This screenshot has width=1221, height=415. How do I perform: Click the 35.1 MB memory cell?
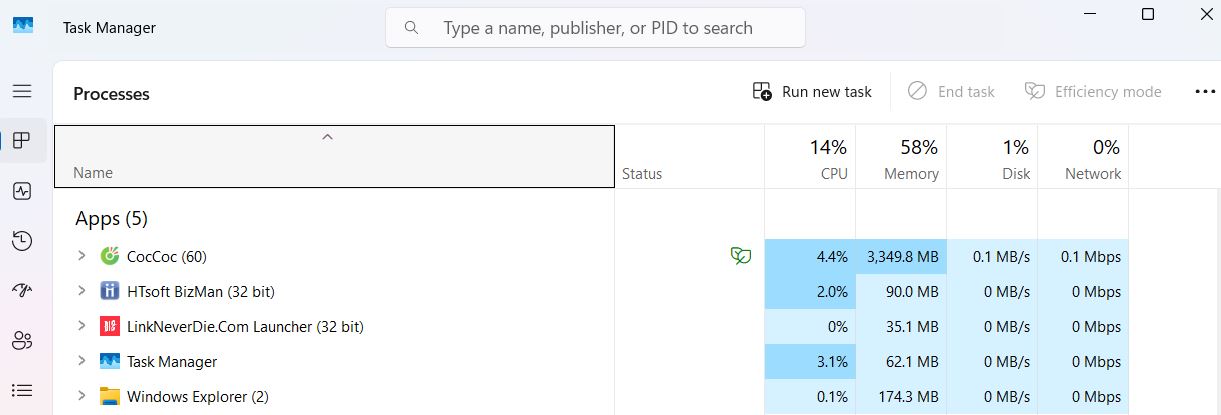(901, 326)
